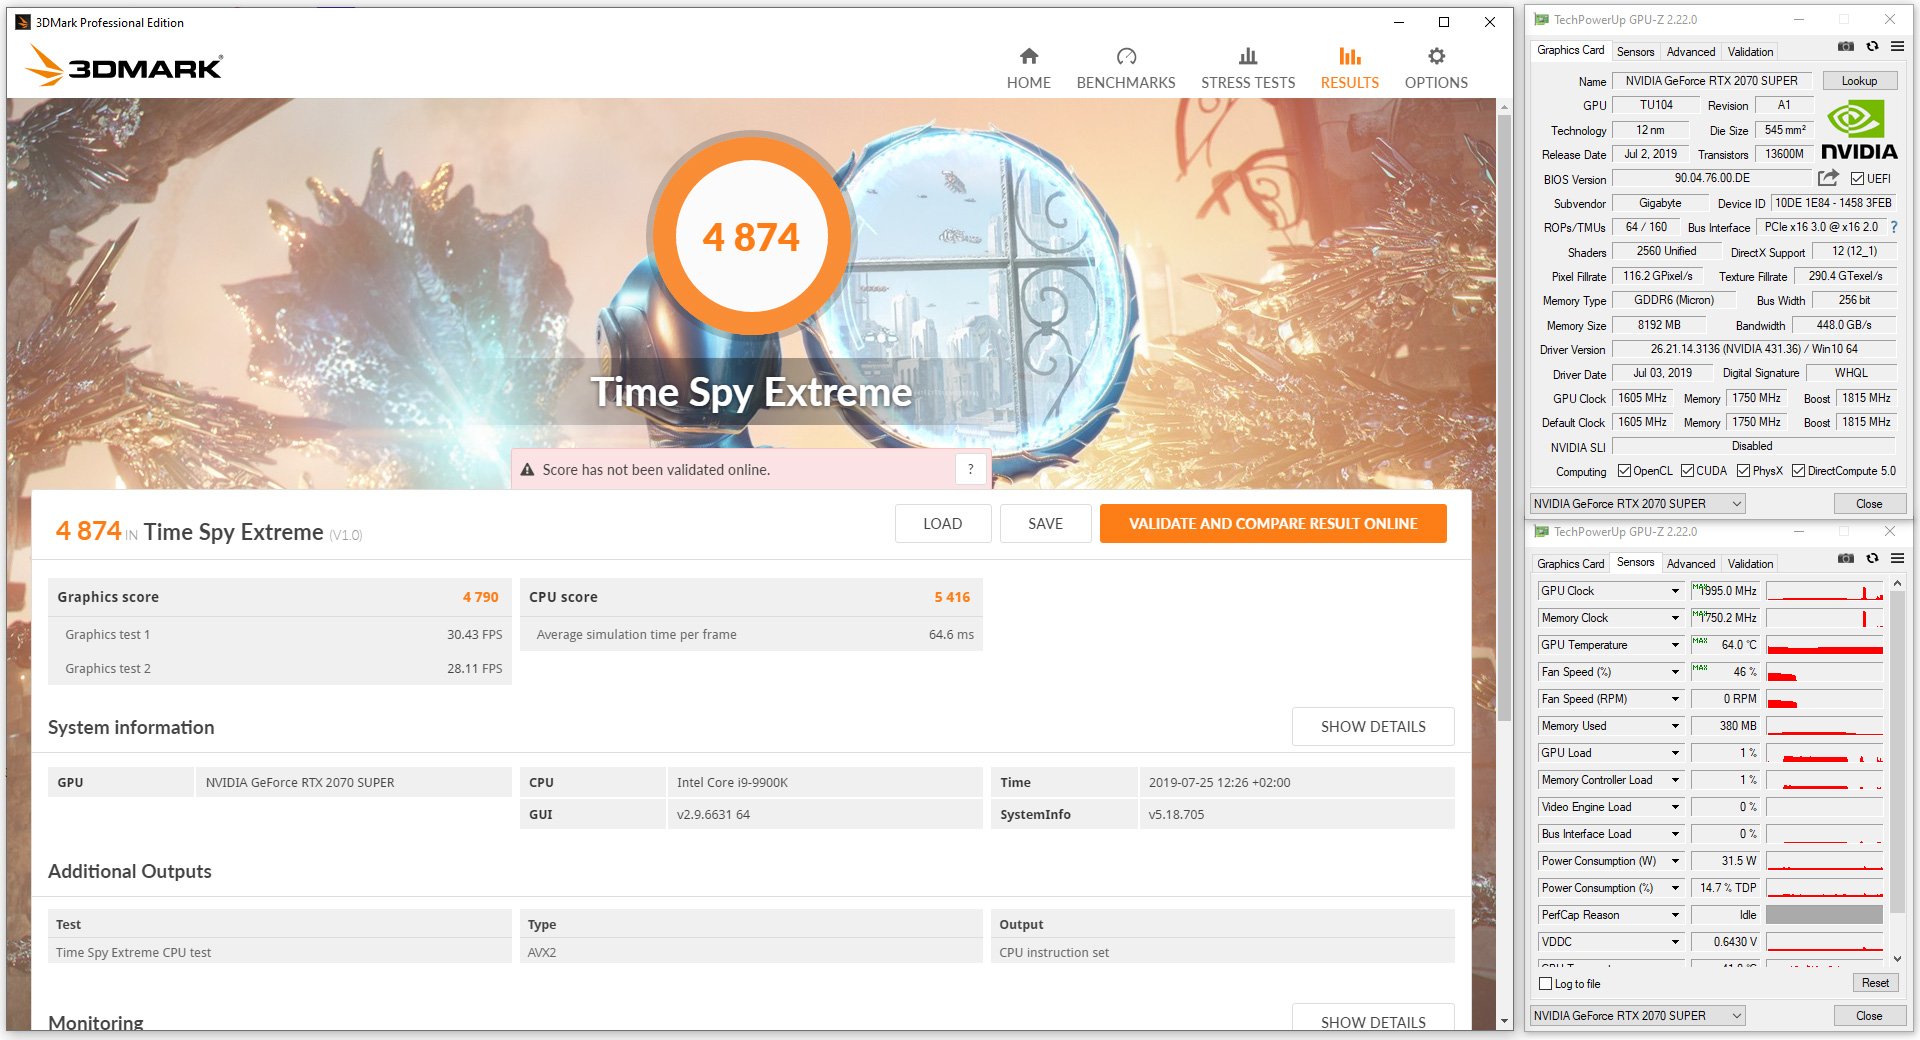Open GPU selector dropdown in lower GPU-Z
The image size is (1920, 1040).
1638,1016
